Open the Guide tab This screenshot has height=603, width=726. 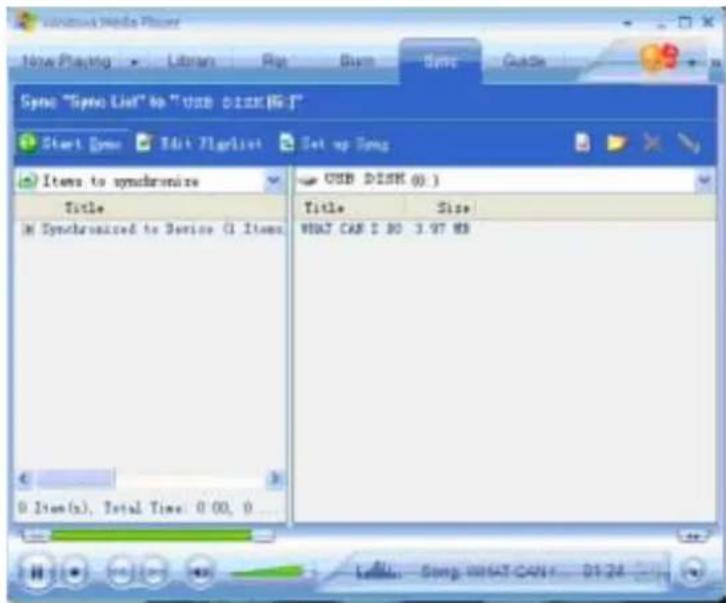524,61
